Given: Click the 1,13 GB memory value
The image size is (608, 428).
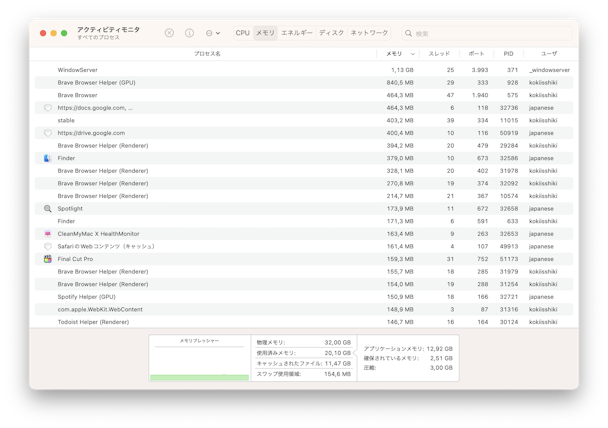Looking at the screenshot, I should pyautogui.click(x=402, y=70).
